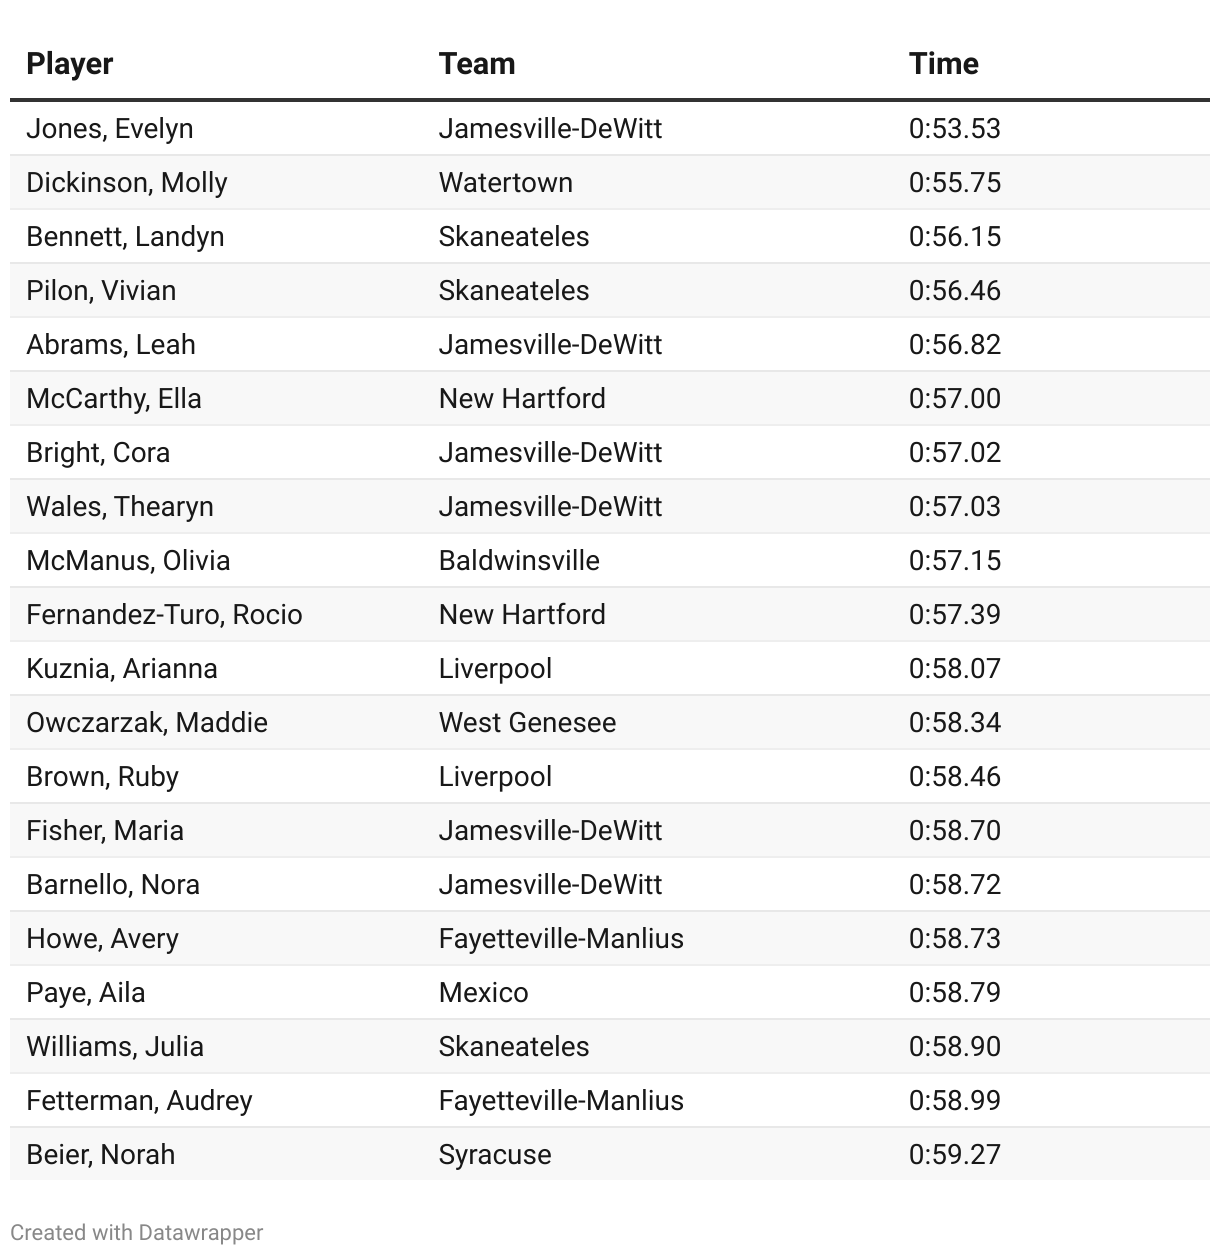Click the Owczarzak, Maddie name
Viewport: 1220px width, 1256px height.
[147, 723]
